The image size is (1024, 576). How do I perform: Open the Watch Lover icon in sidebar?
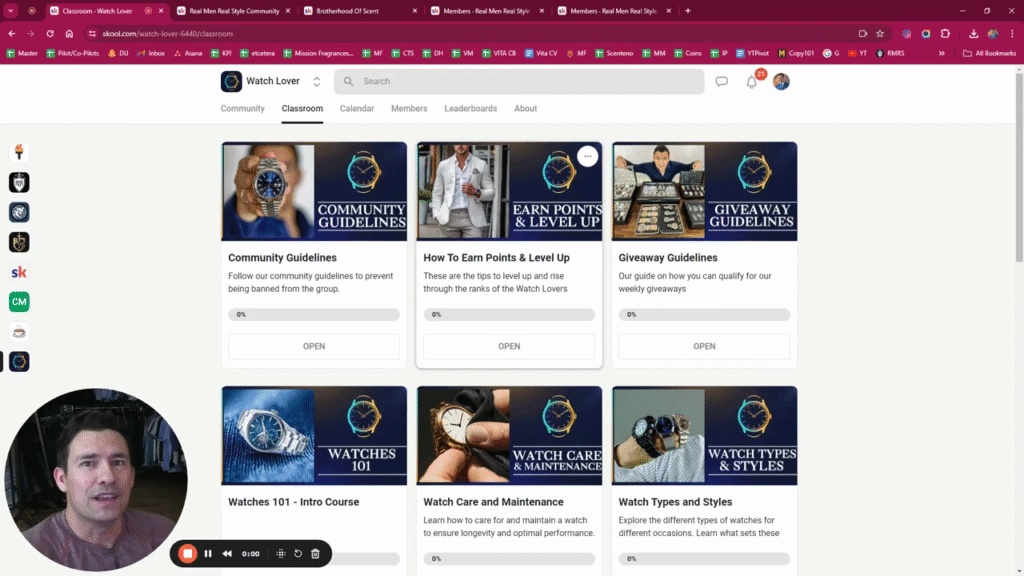(x=19, y=362)
